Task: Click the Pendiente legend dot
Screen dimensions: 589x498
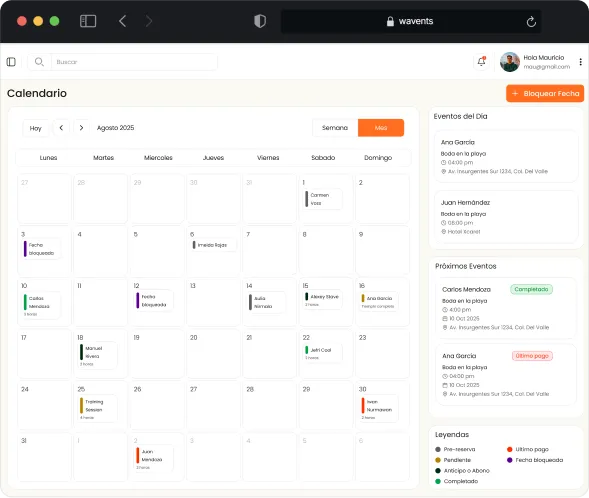Action: click(438, 460)
